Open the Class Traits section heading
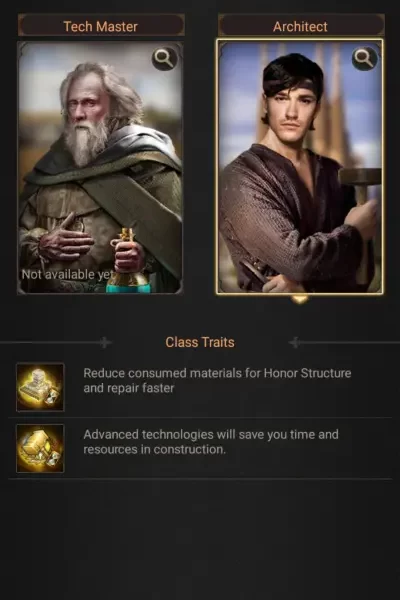The width and height of the screenshot is (400, 600). click(200, 342)
